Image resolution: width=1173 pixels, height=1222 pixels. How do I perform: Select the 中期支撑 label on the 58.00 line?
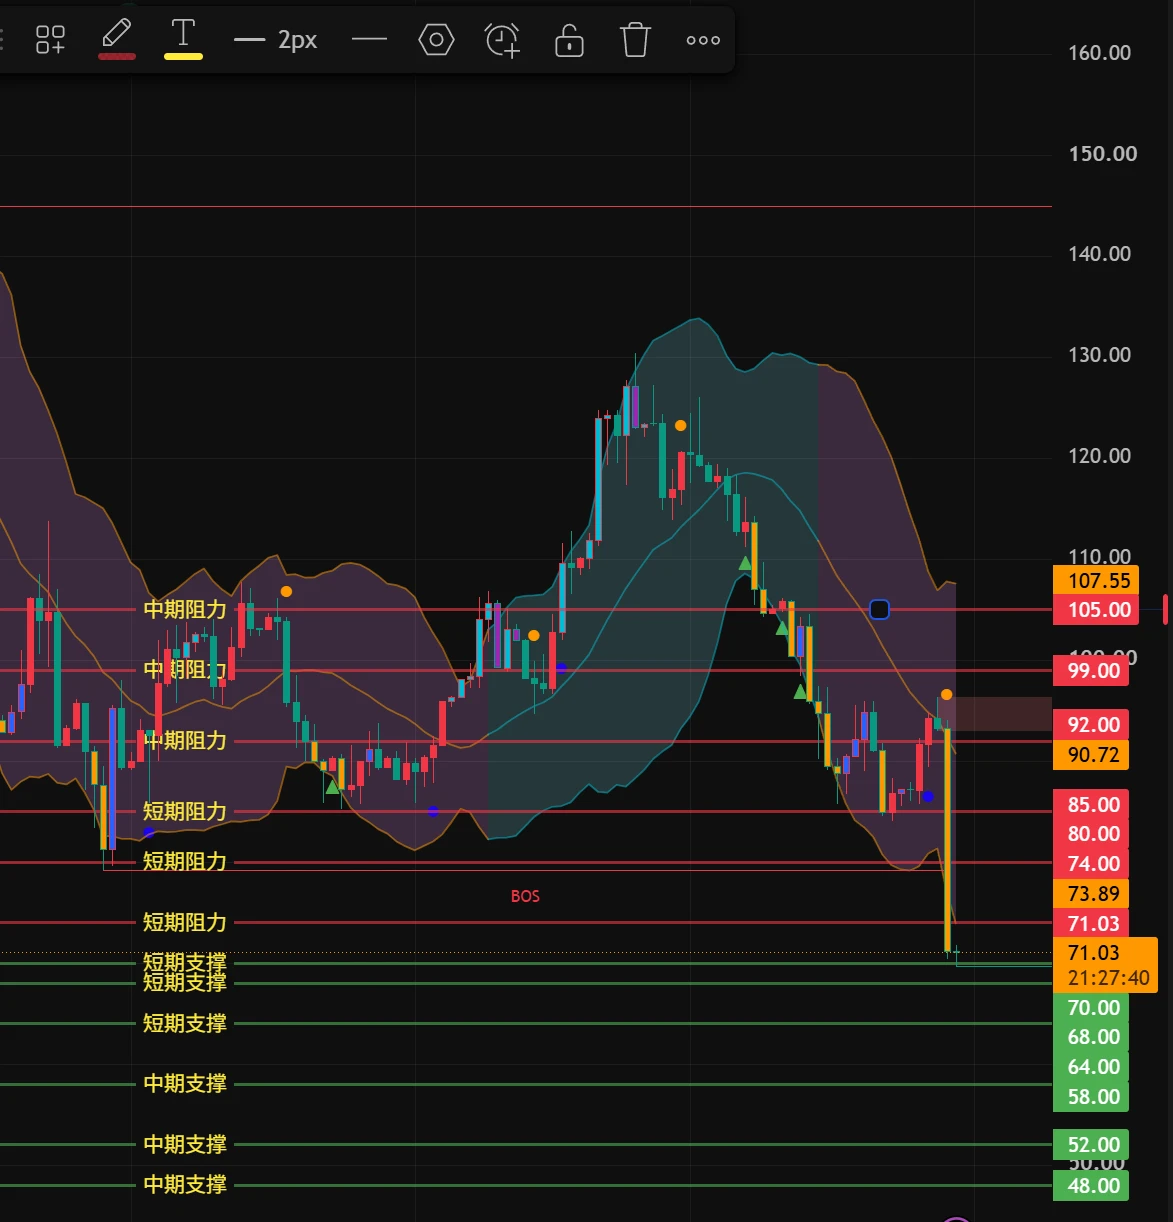point(185,1083)
